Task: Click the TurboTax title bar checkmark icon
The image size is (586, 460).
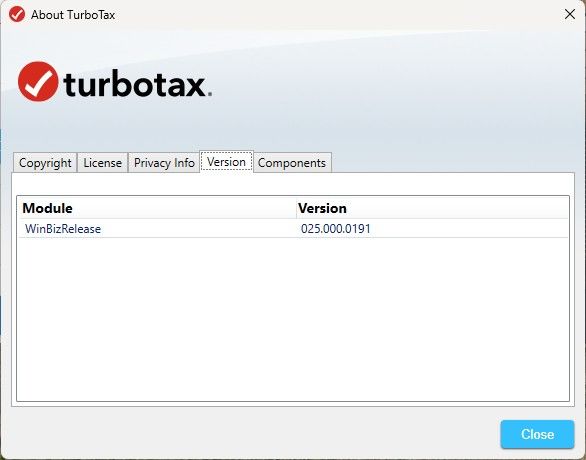Action: tap(17, 15)
